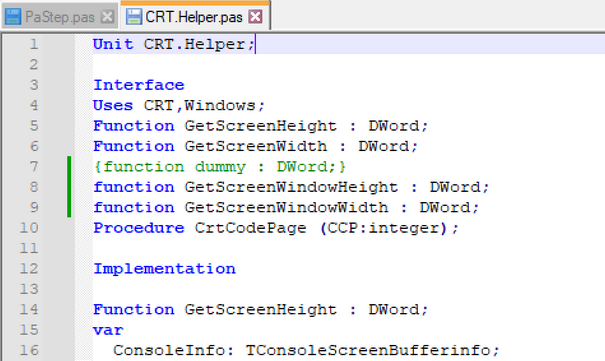Click 'ConsoleInfo:' on line 16

click(x=174, y=351)
